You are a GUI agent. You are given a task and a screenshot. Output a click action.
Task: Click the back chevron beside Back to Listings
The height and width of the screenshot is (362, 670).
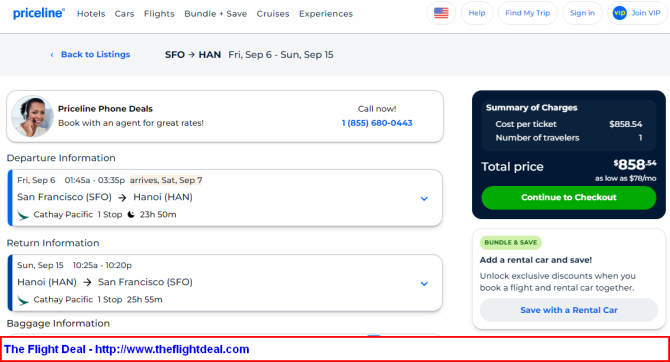52,55
